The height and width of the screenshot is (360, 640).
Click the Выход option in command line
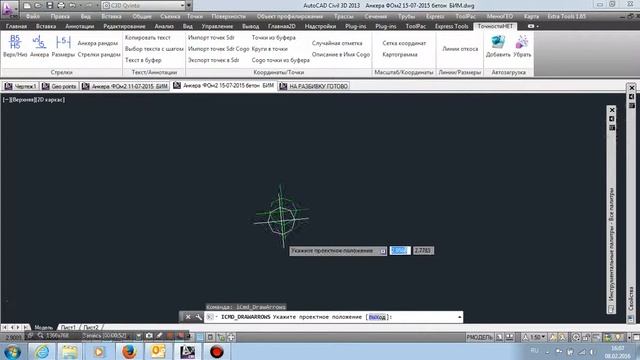[377, 317]
